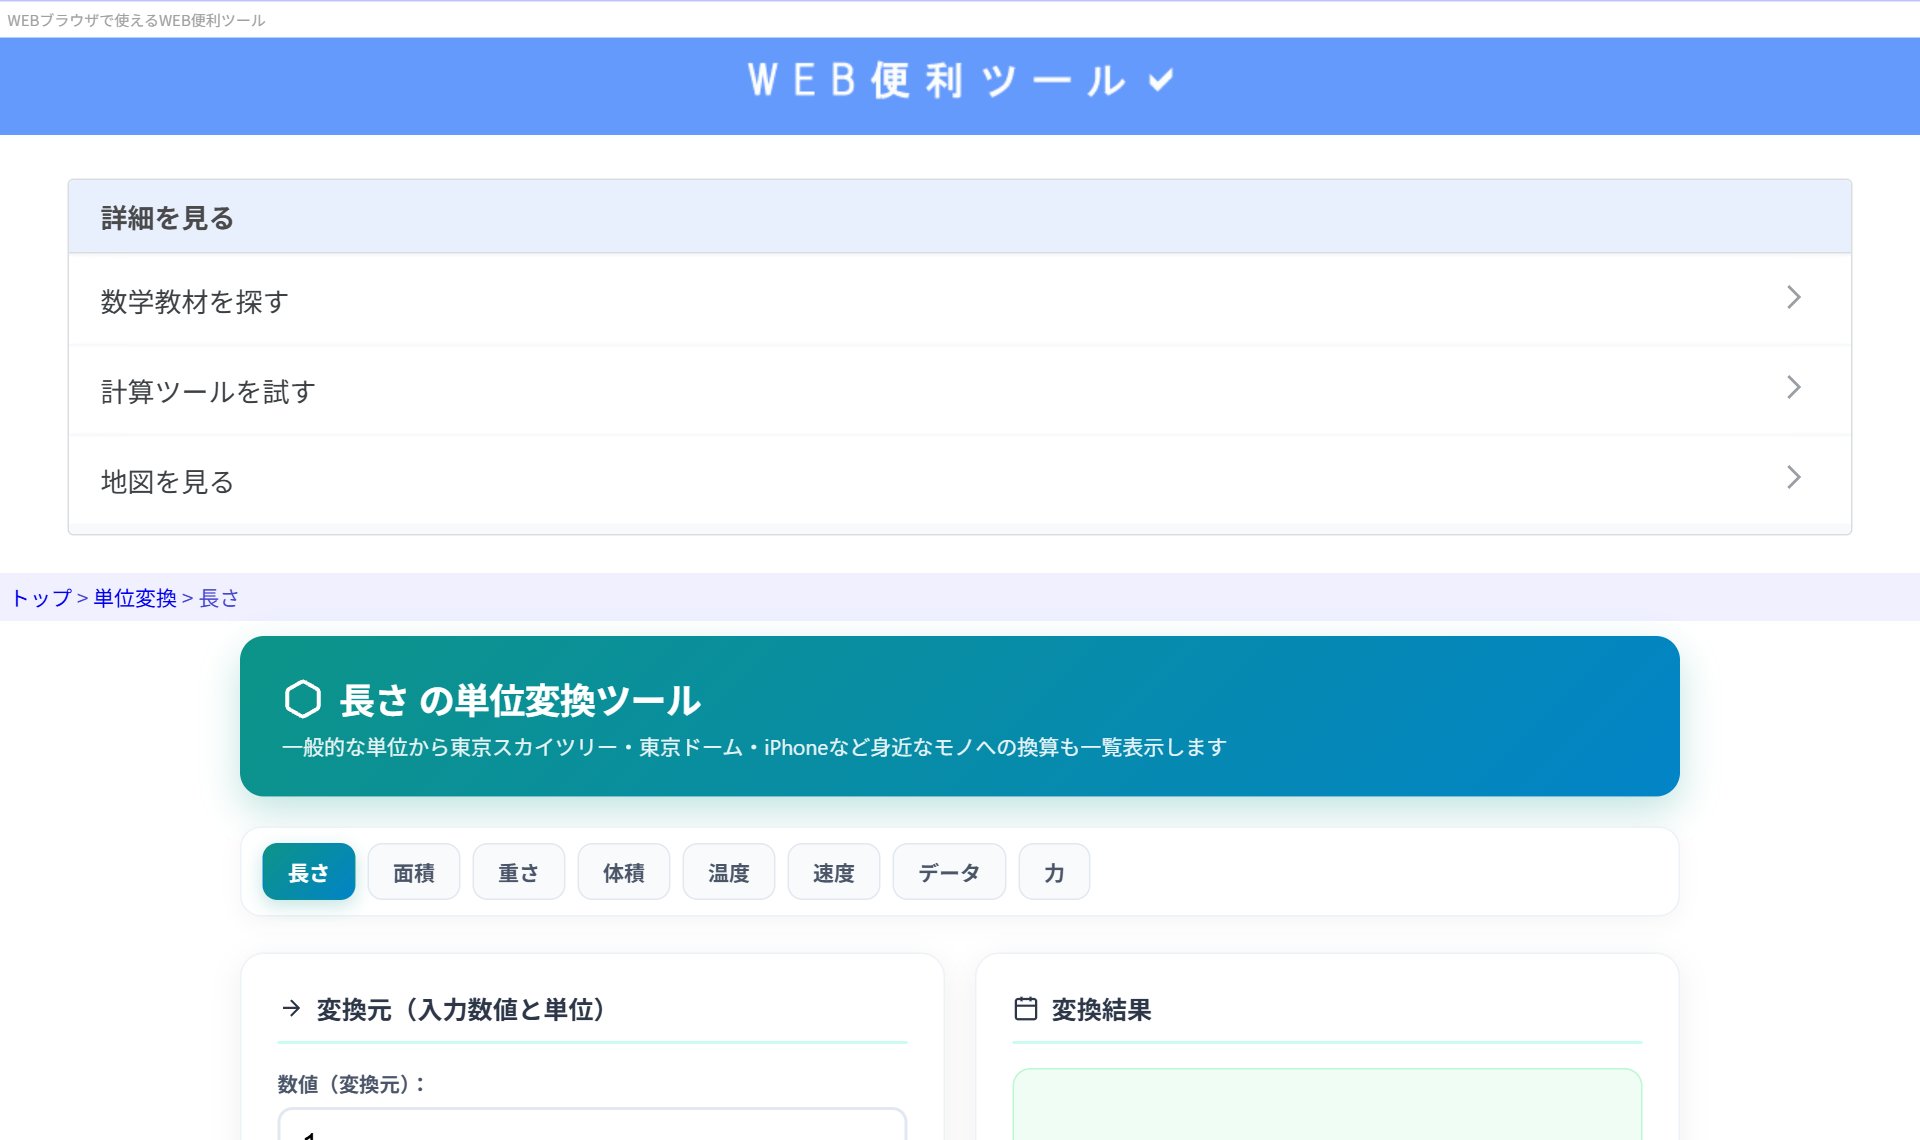The width and height of the screenshot is (1920, 1140).
Task: Expand the chevron on 数学教材を探す row
Action: (1793, 298)
